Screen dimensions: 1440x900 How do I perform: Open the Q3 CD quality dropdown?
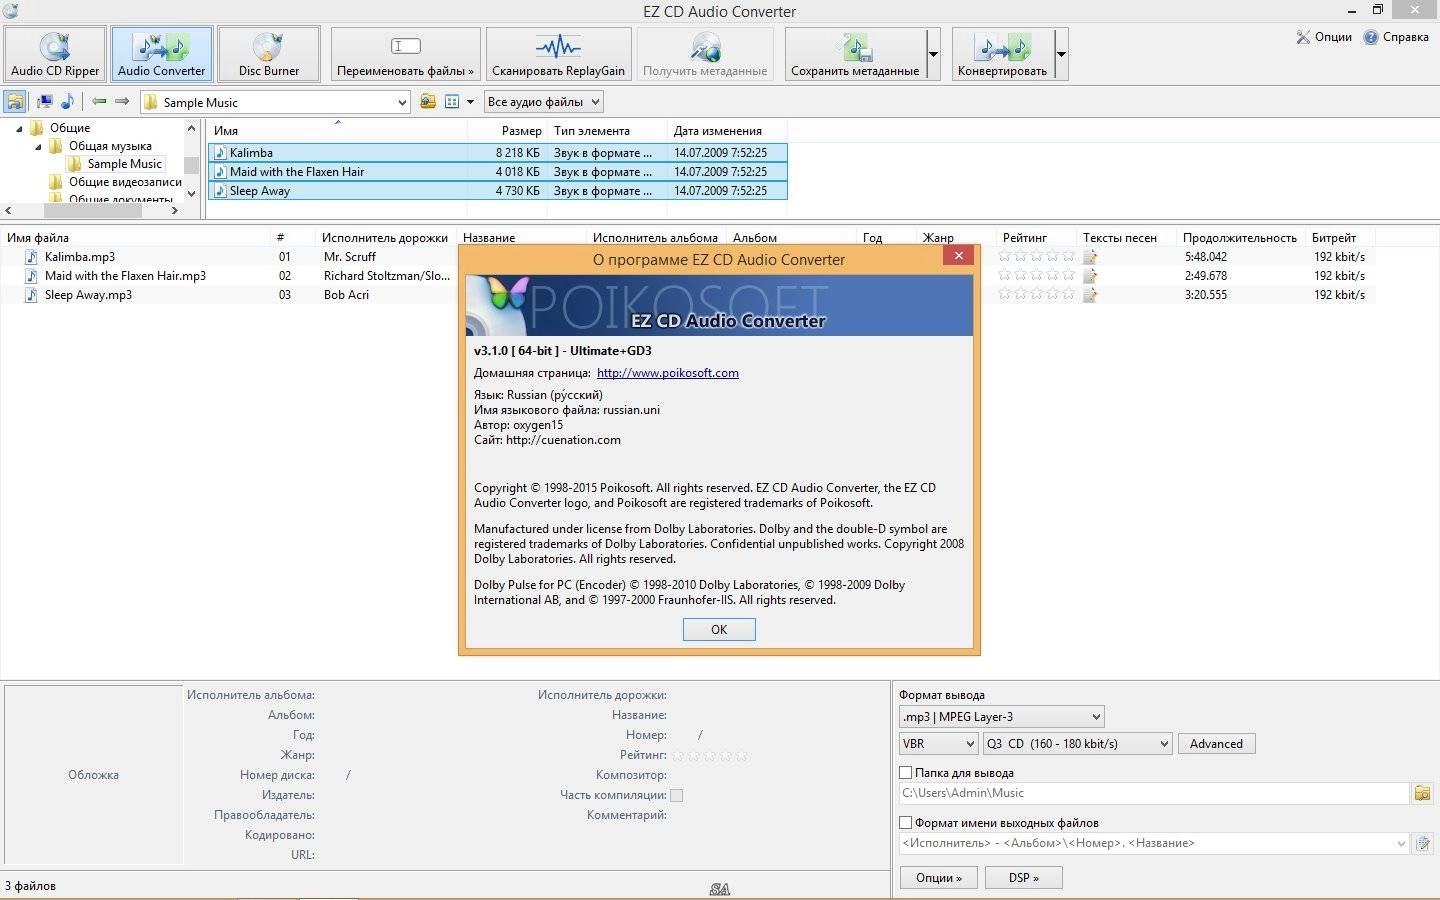1077,744
